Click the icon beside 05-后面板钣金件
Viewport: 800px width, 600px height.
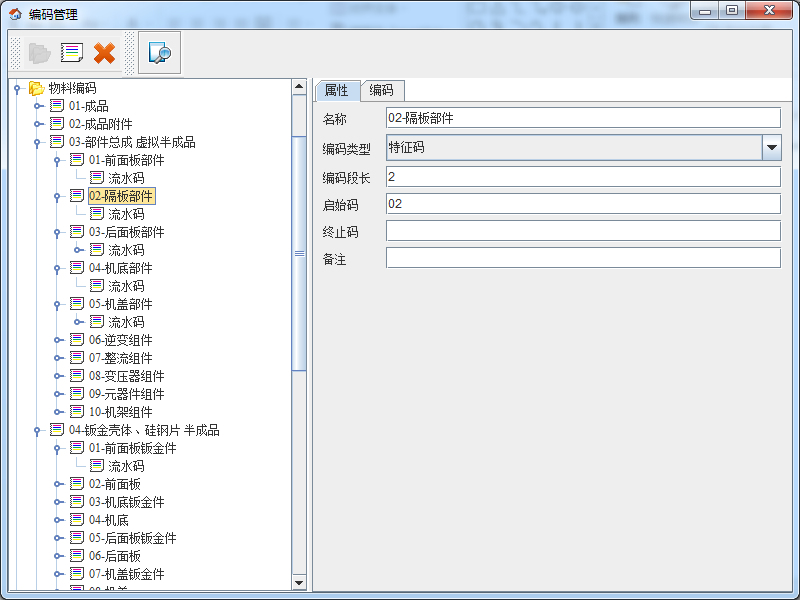[x=77, y=538]
